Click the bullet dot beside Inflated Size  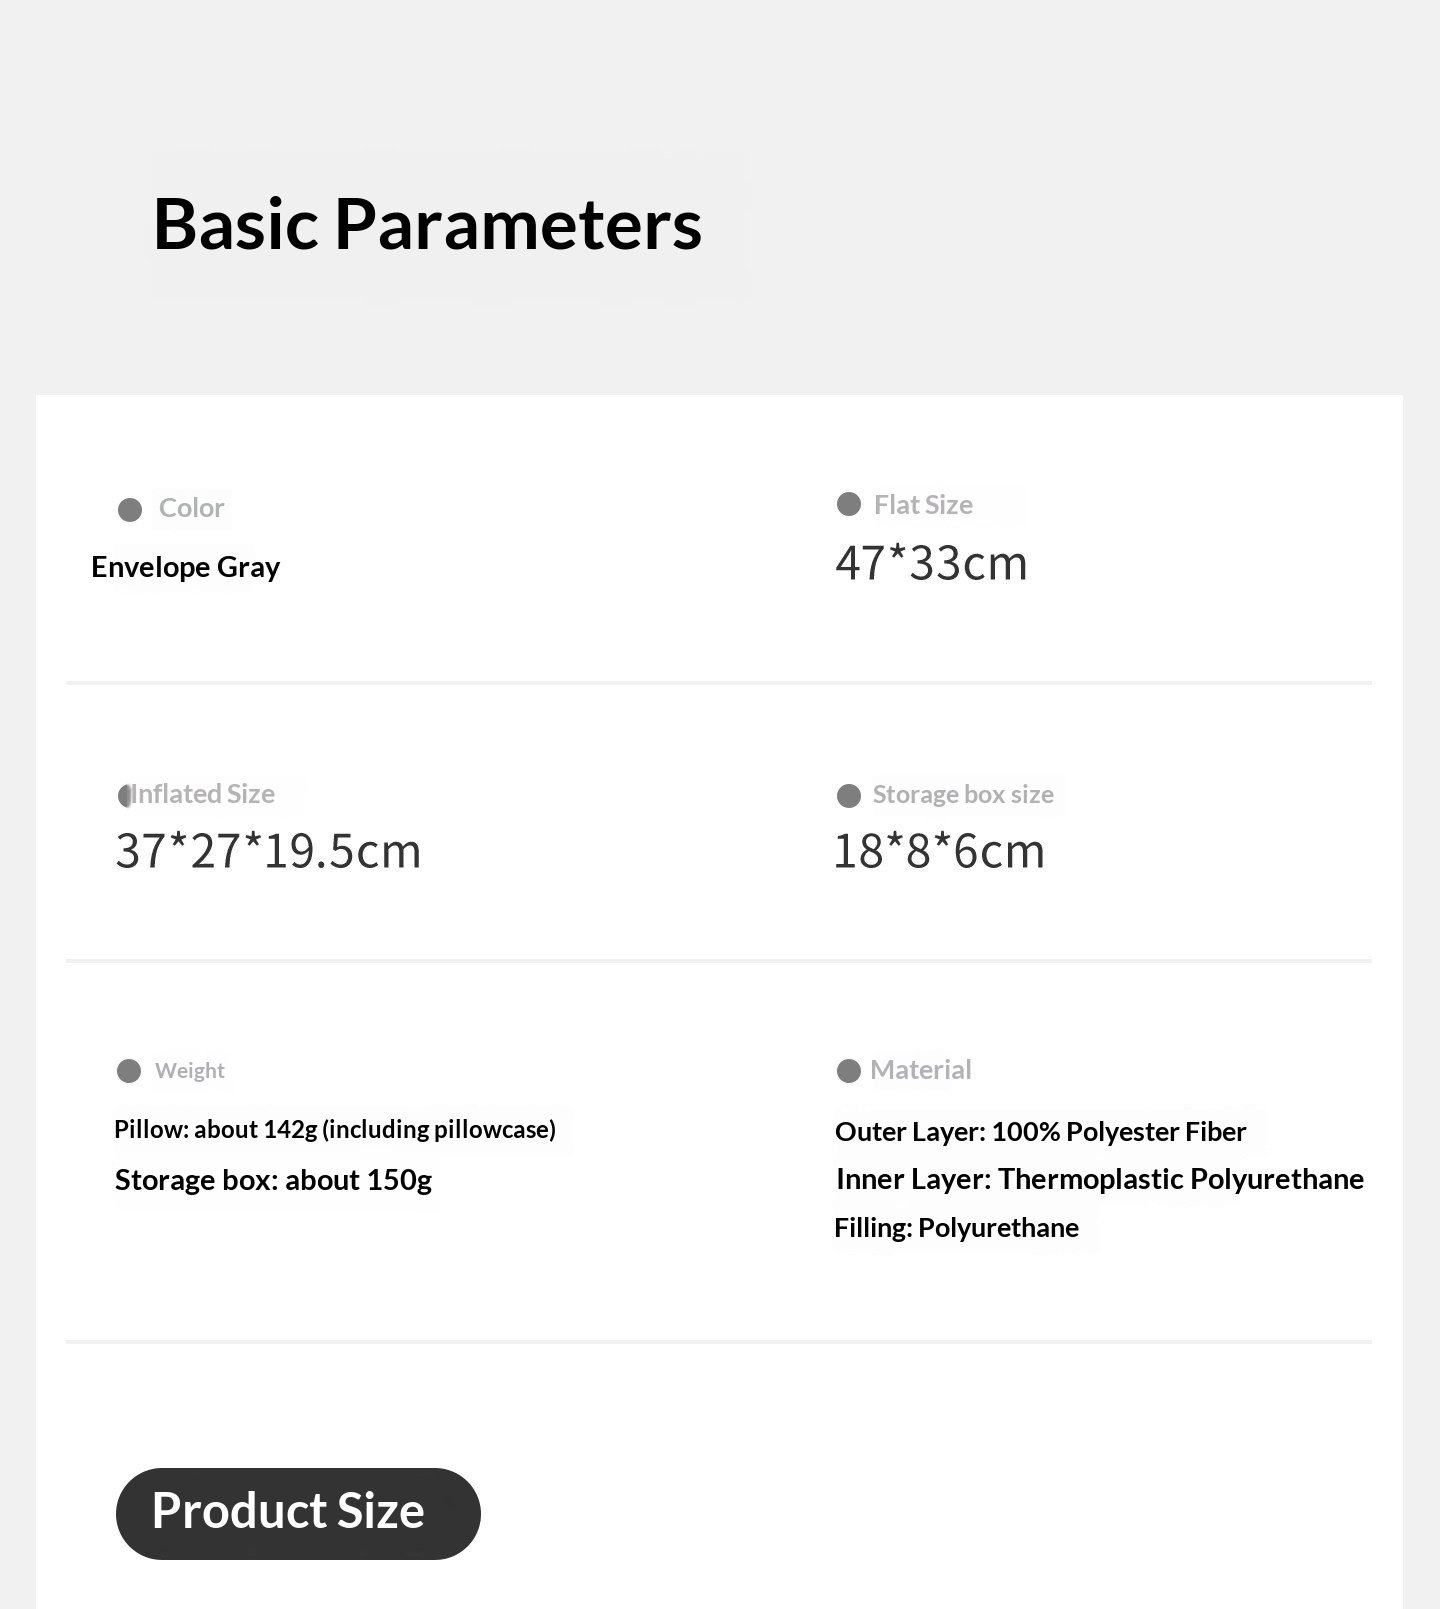point(125,796)
